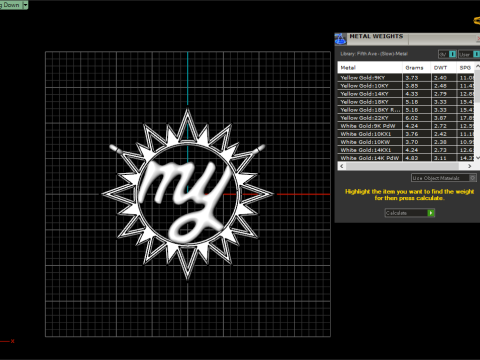
Task: Select the Yellow Gold:14KY row
Action: point(406,94)
